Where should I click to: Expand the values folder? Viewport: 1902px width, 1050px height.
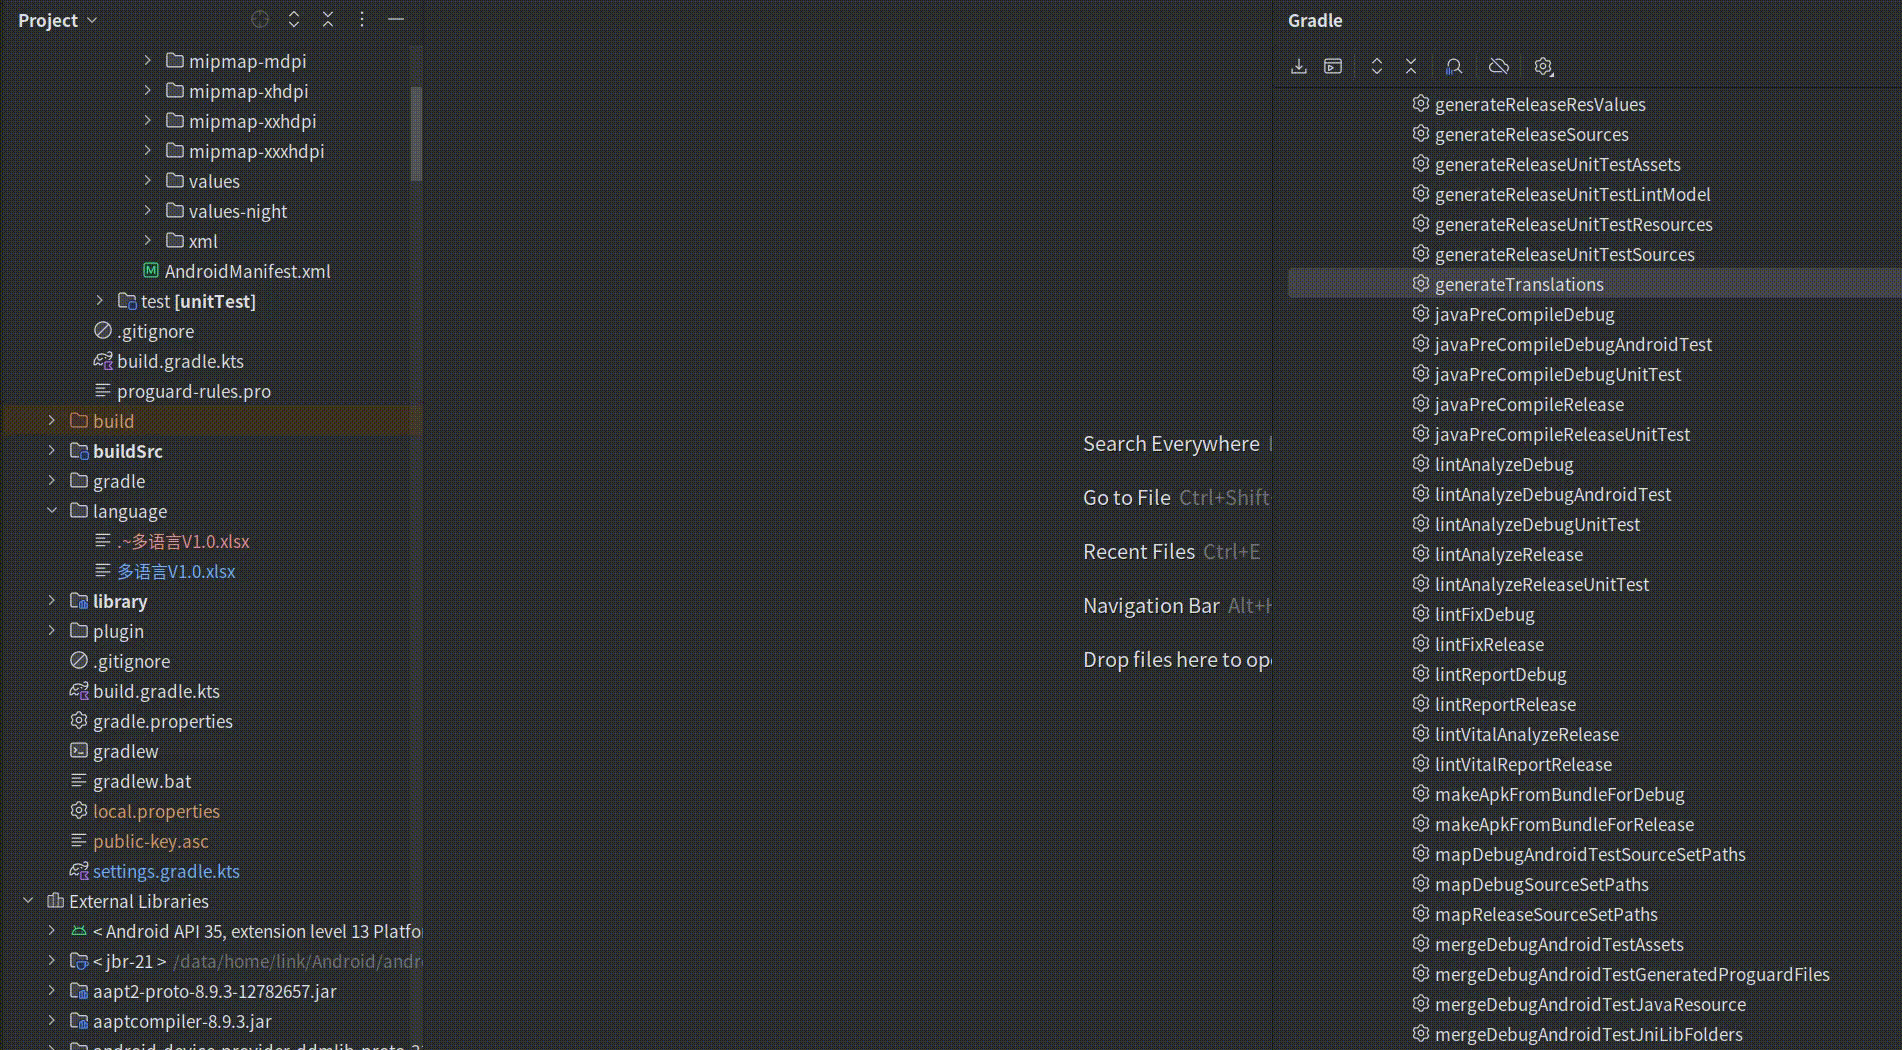148,181
